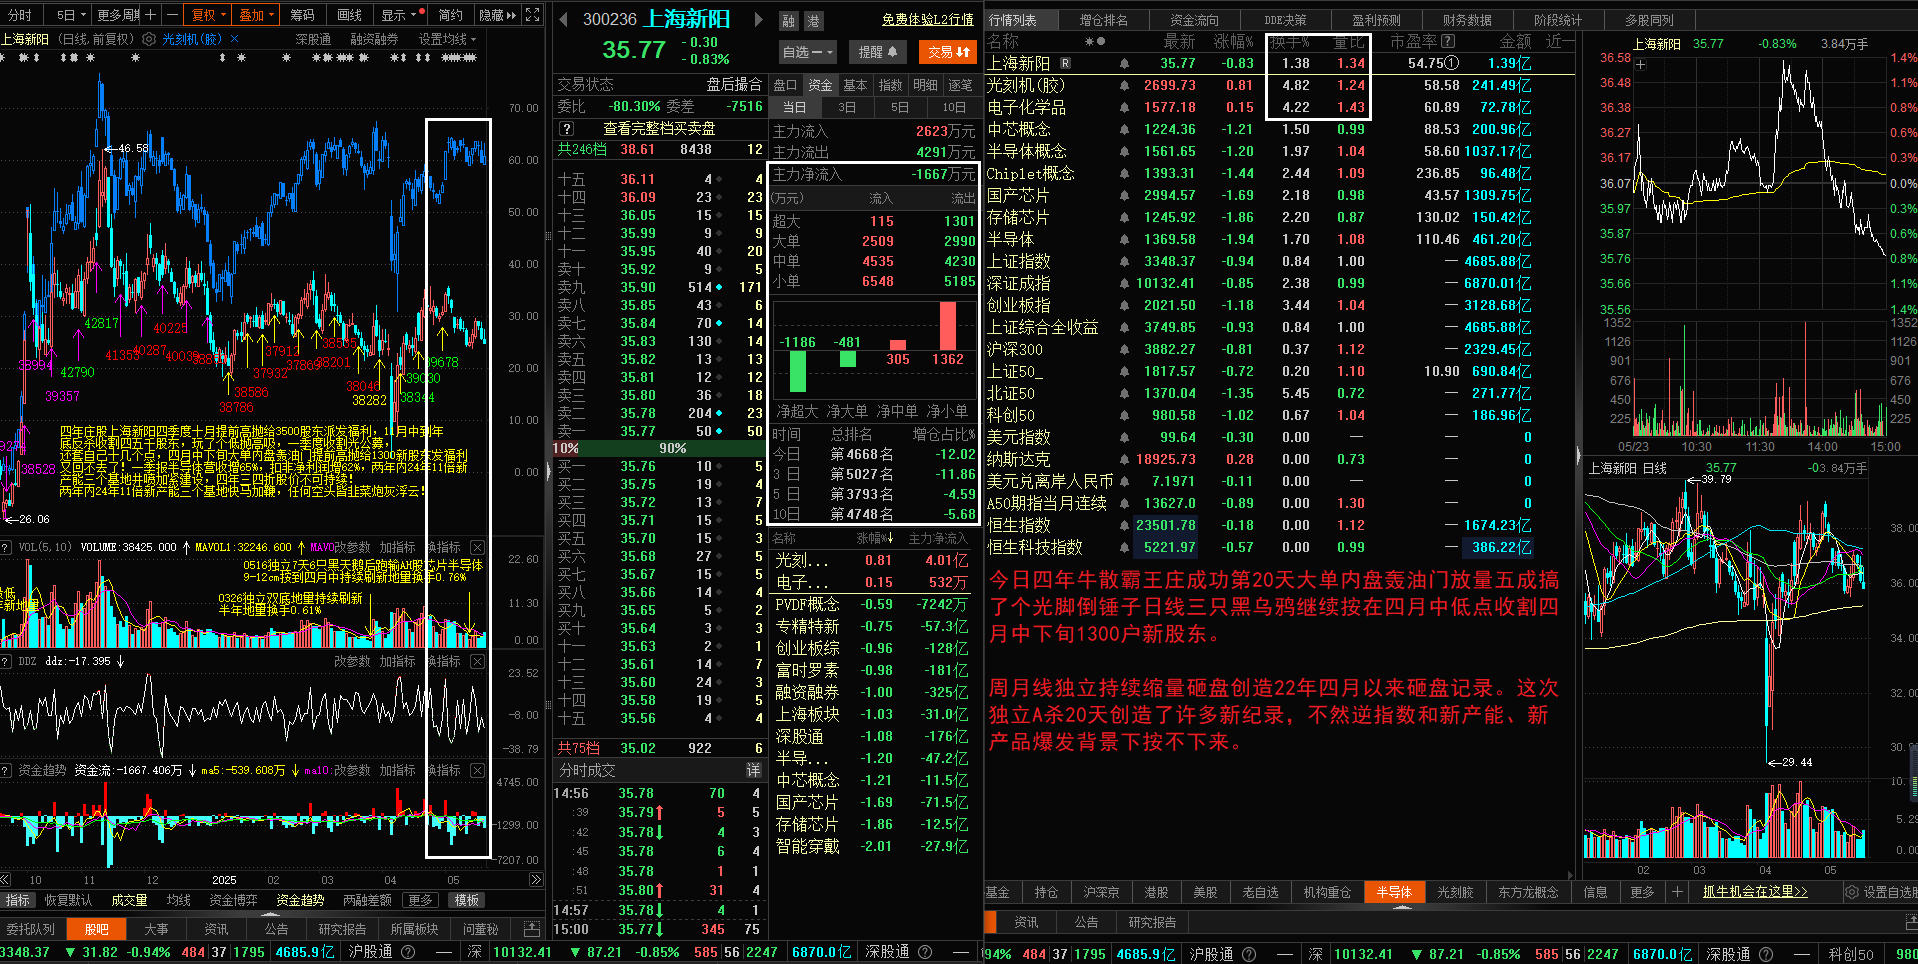The height and width of the screenshot is (964, 1918).
Task: Select the 当日 fund flow period
Action: [x=794, y=107]
